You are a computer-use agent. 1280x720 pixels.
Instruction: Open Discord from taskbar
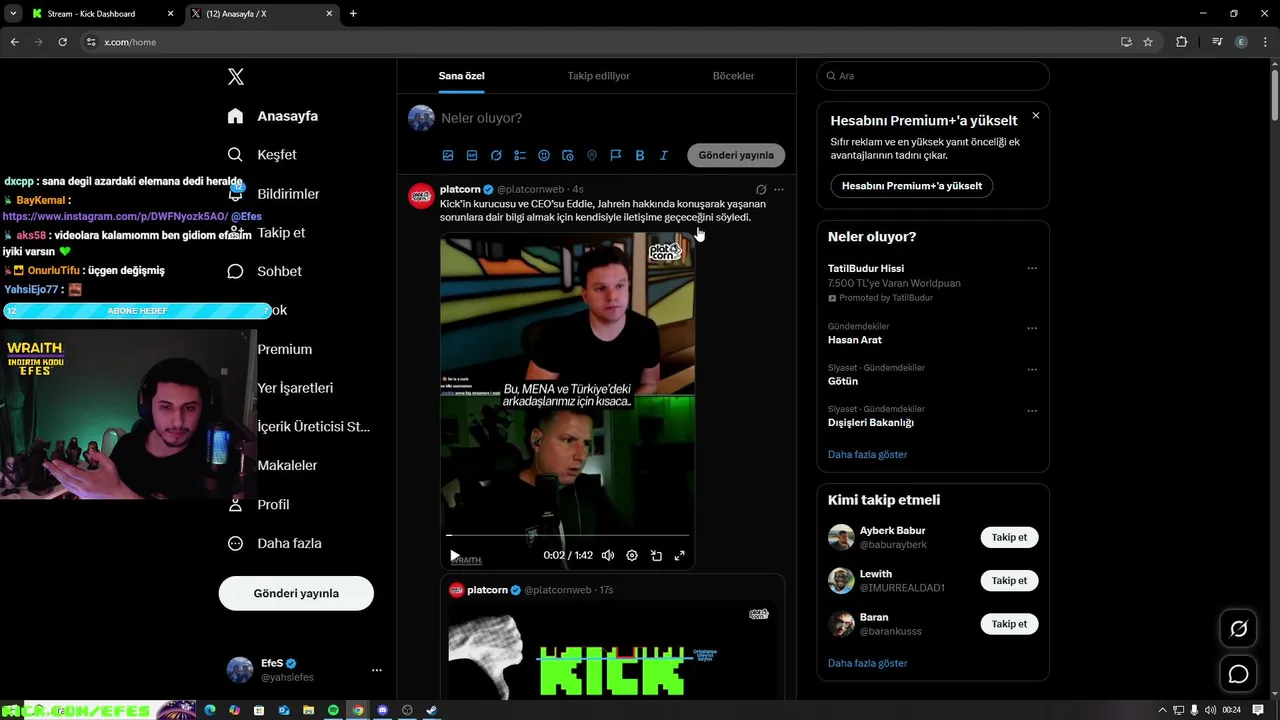[382, 710]
